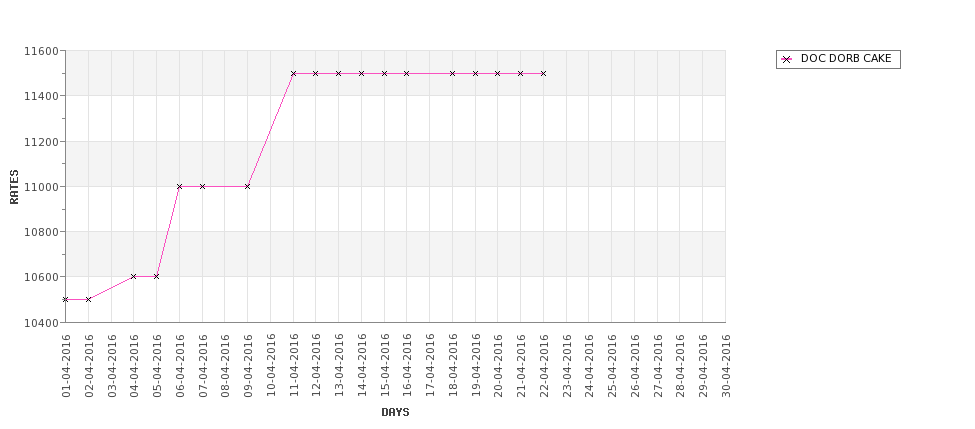This screenshot has width=975, height=429.
Task: Select the data point on 02-04-2016
Action: click(x=88, y=300)
